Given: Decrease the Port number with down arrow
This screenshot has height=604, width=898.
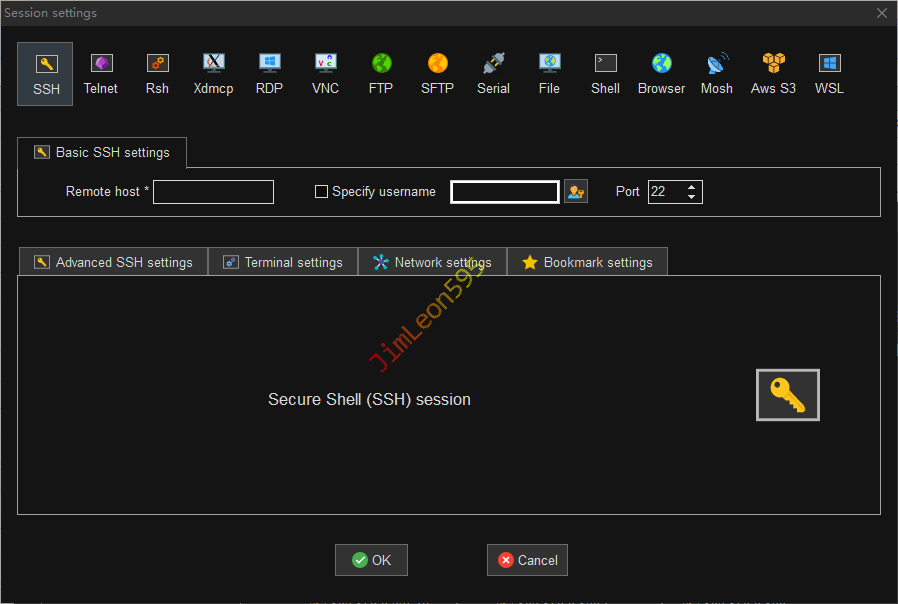Looking at the screenshot, I should (x=692, y=197).
